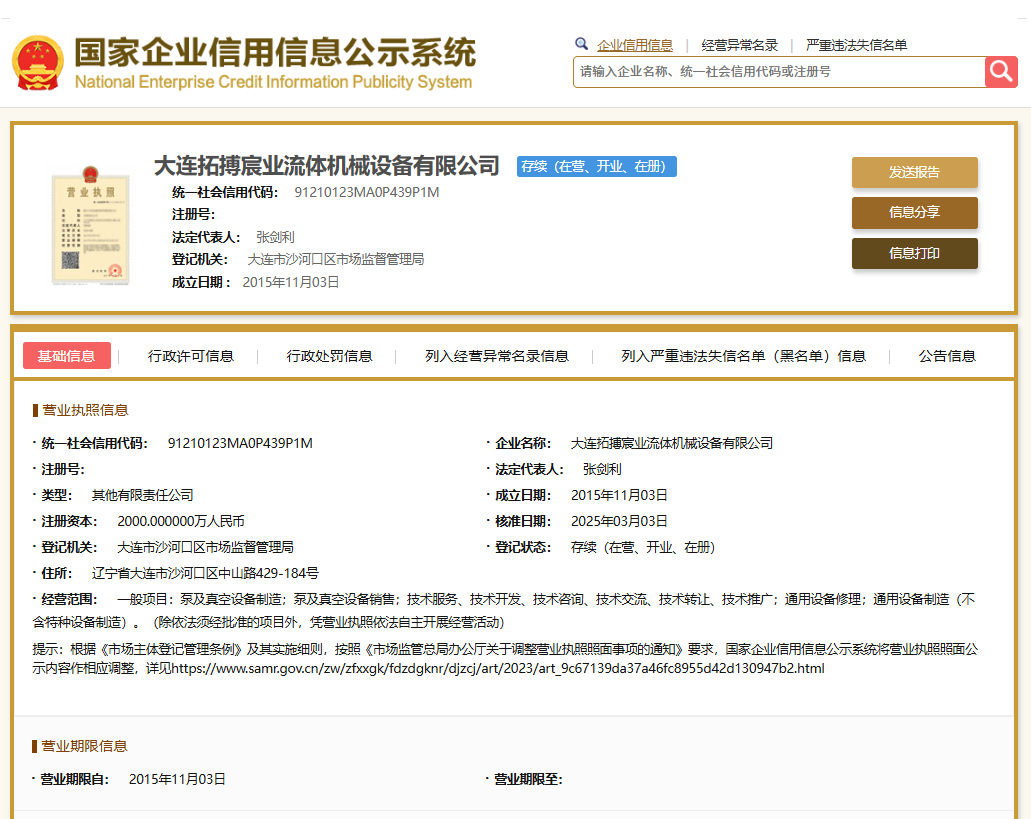Click the 发送报告 button
The image size is (1031, 819).
click(x=915, y=172)
